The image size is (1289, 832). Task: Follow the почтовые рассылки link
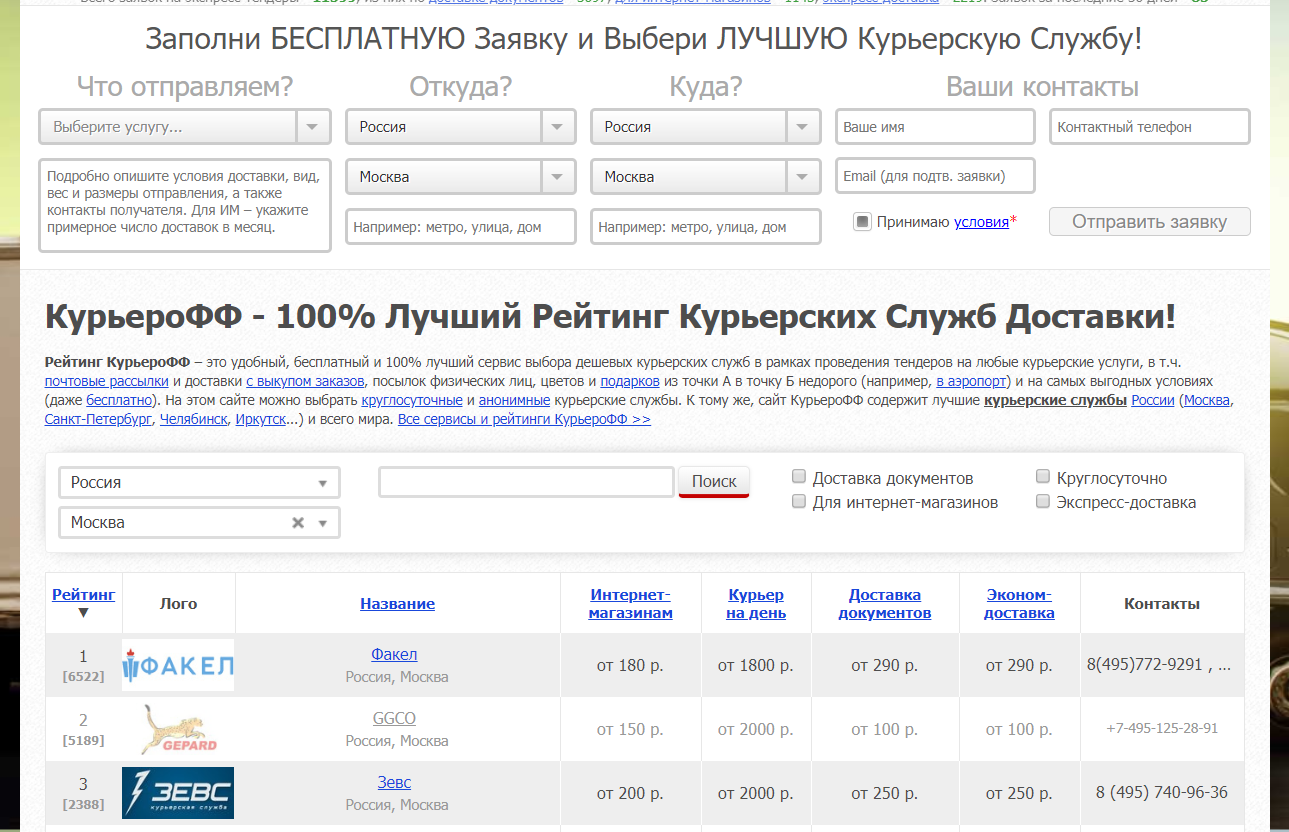coord(107,381)
